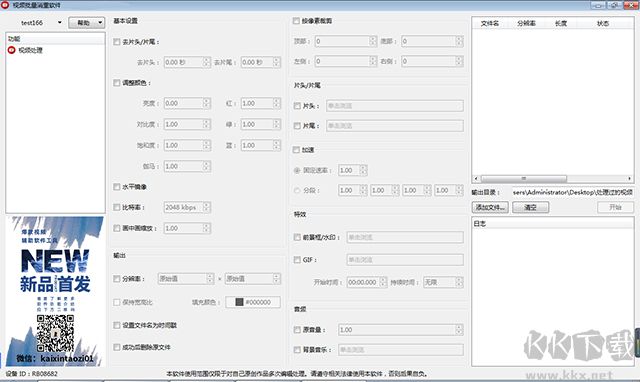This screenshot has height=382, width=640.
Task: Click the 清空 button
Action: coord(530,207)
